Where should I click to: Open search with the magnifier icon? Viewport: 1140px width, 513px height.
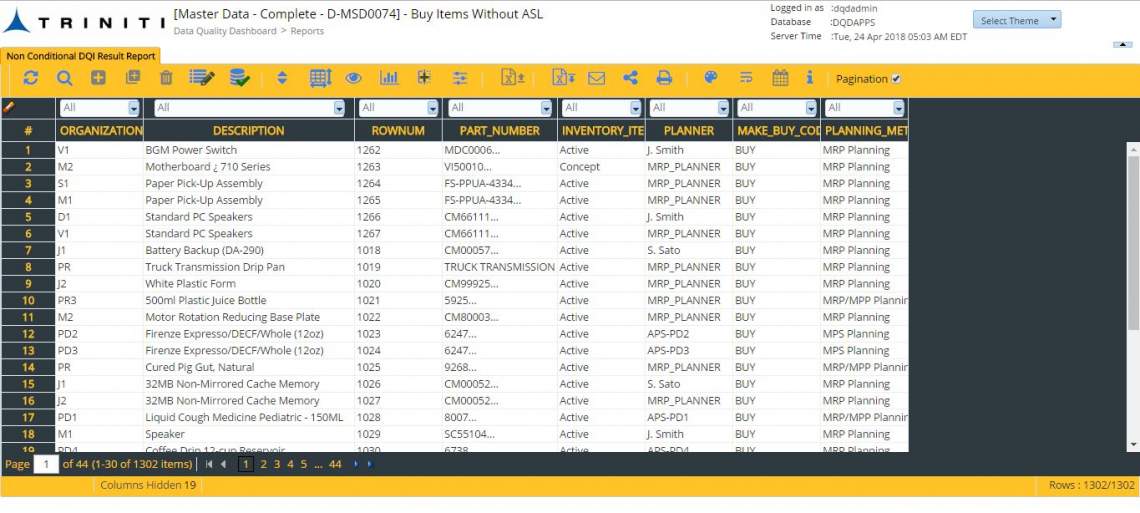coord(65,78)
